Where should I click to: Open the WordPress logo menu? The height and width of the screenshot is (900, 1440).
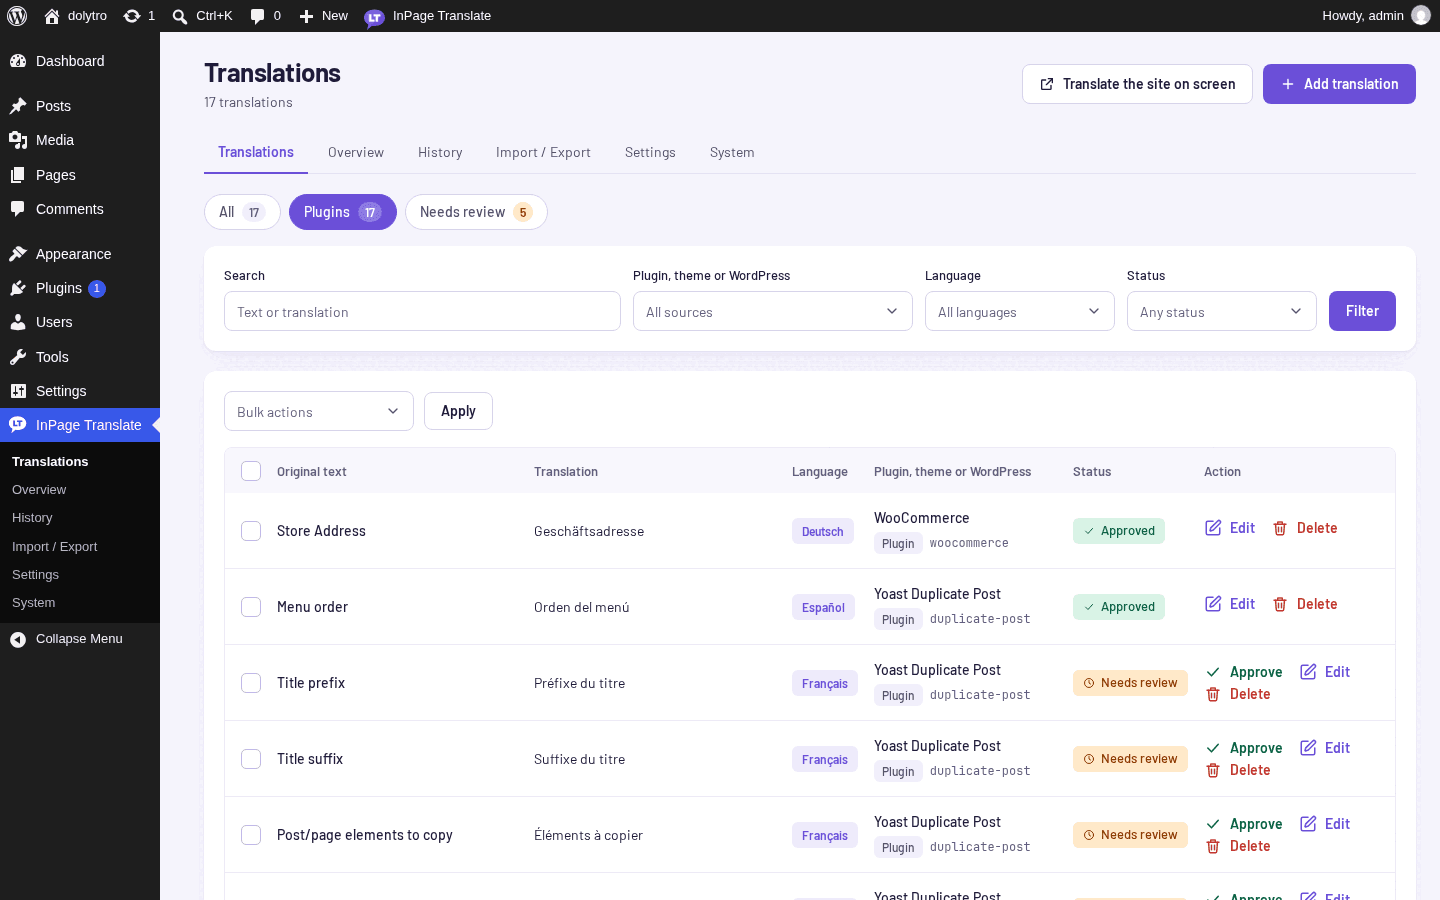pos(17,16)
